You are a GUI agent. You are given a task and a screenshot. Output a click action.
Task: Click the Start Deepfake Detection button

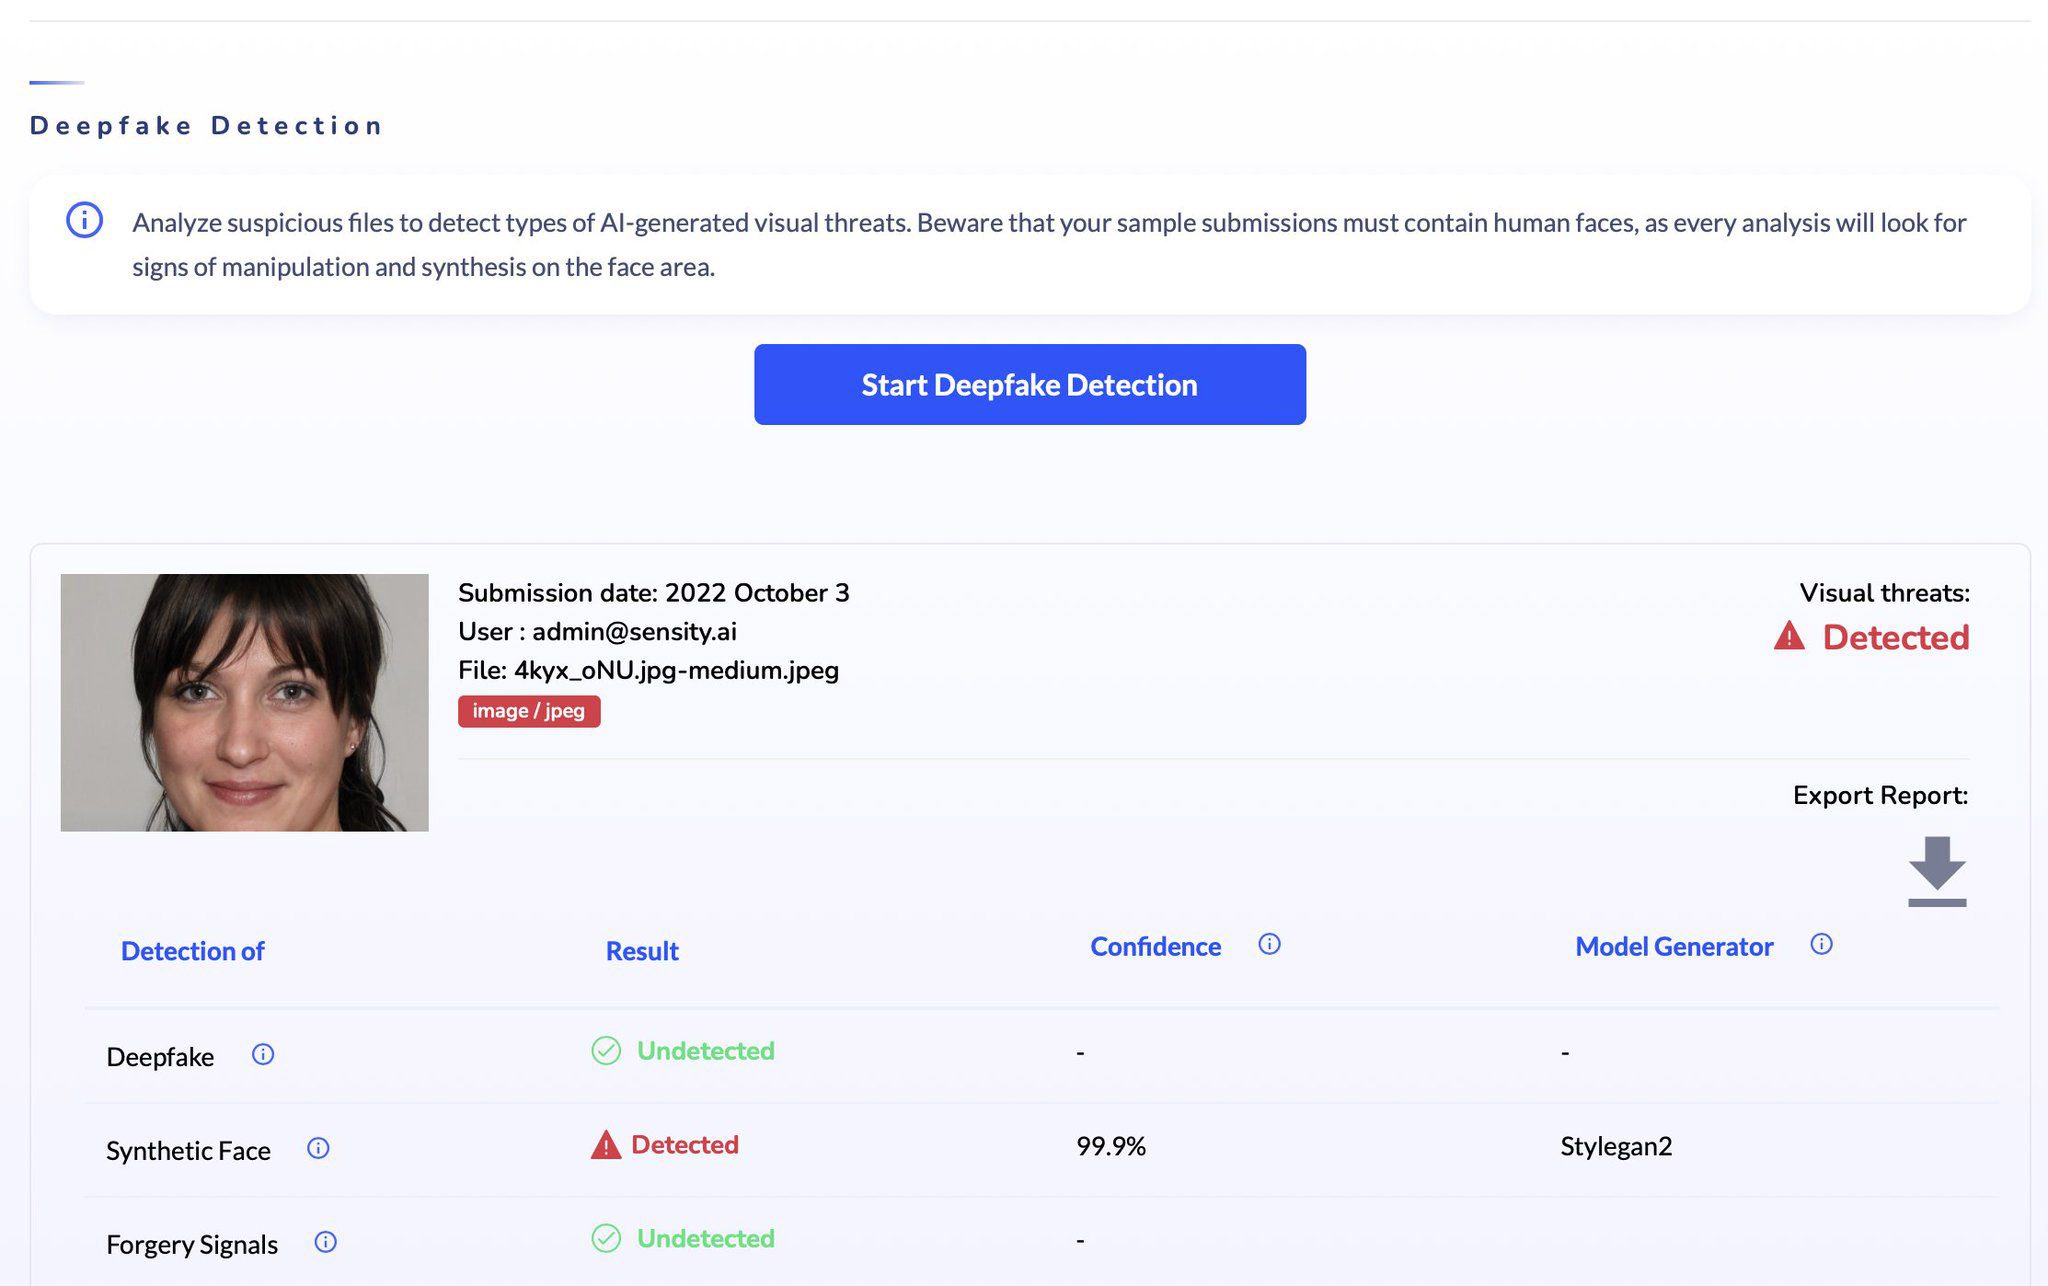tap(1029, 385)
